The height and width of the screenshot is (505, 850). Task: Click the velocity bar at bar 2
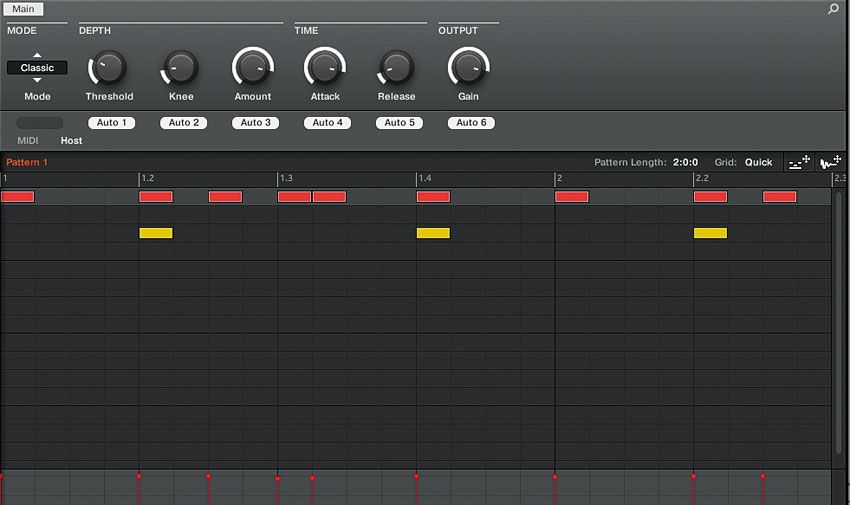pos(555,489)
